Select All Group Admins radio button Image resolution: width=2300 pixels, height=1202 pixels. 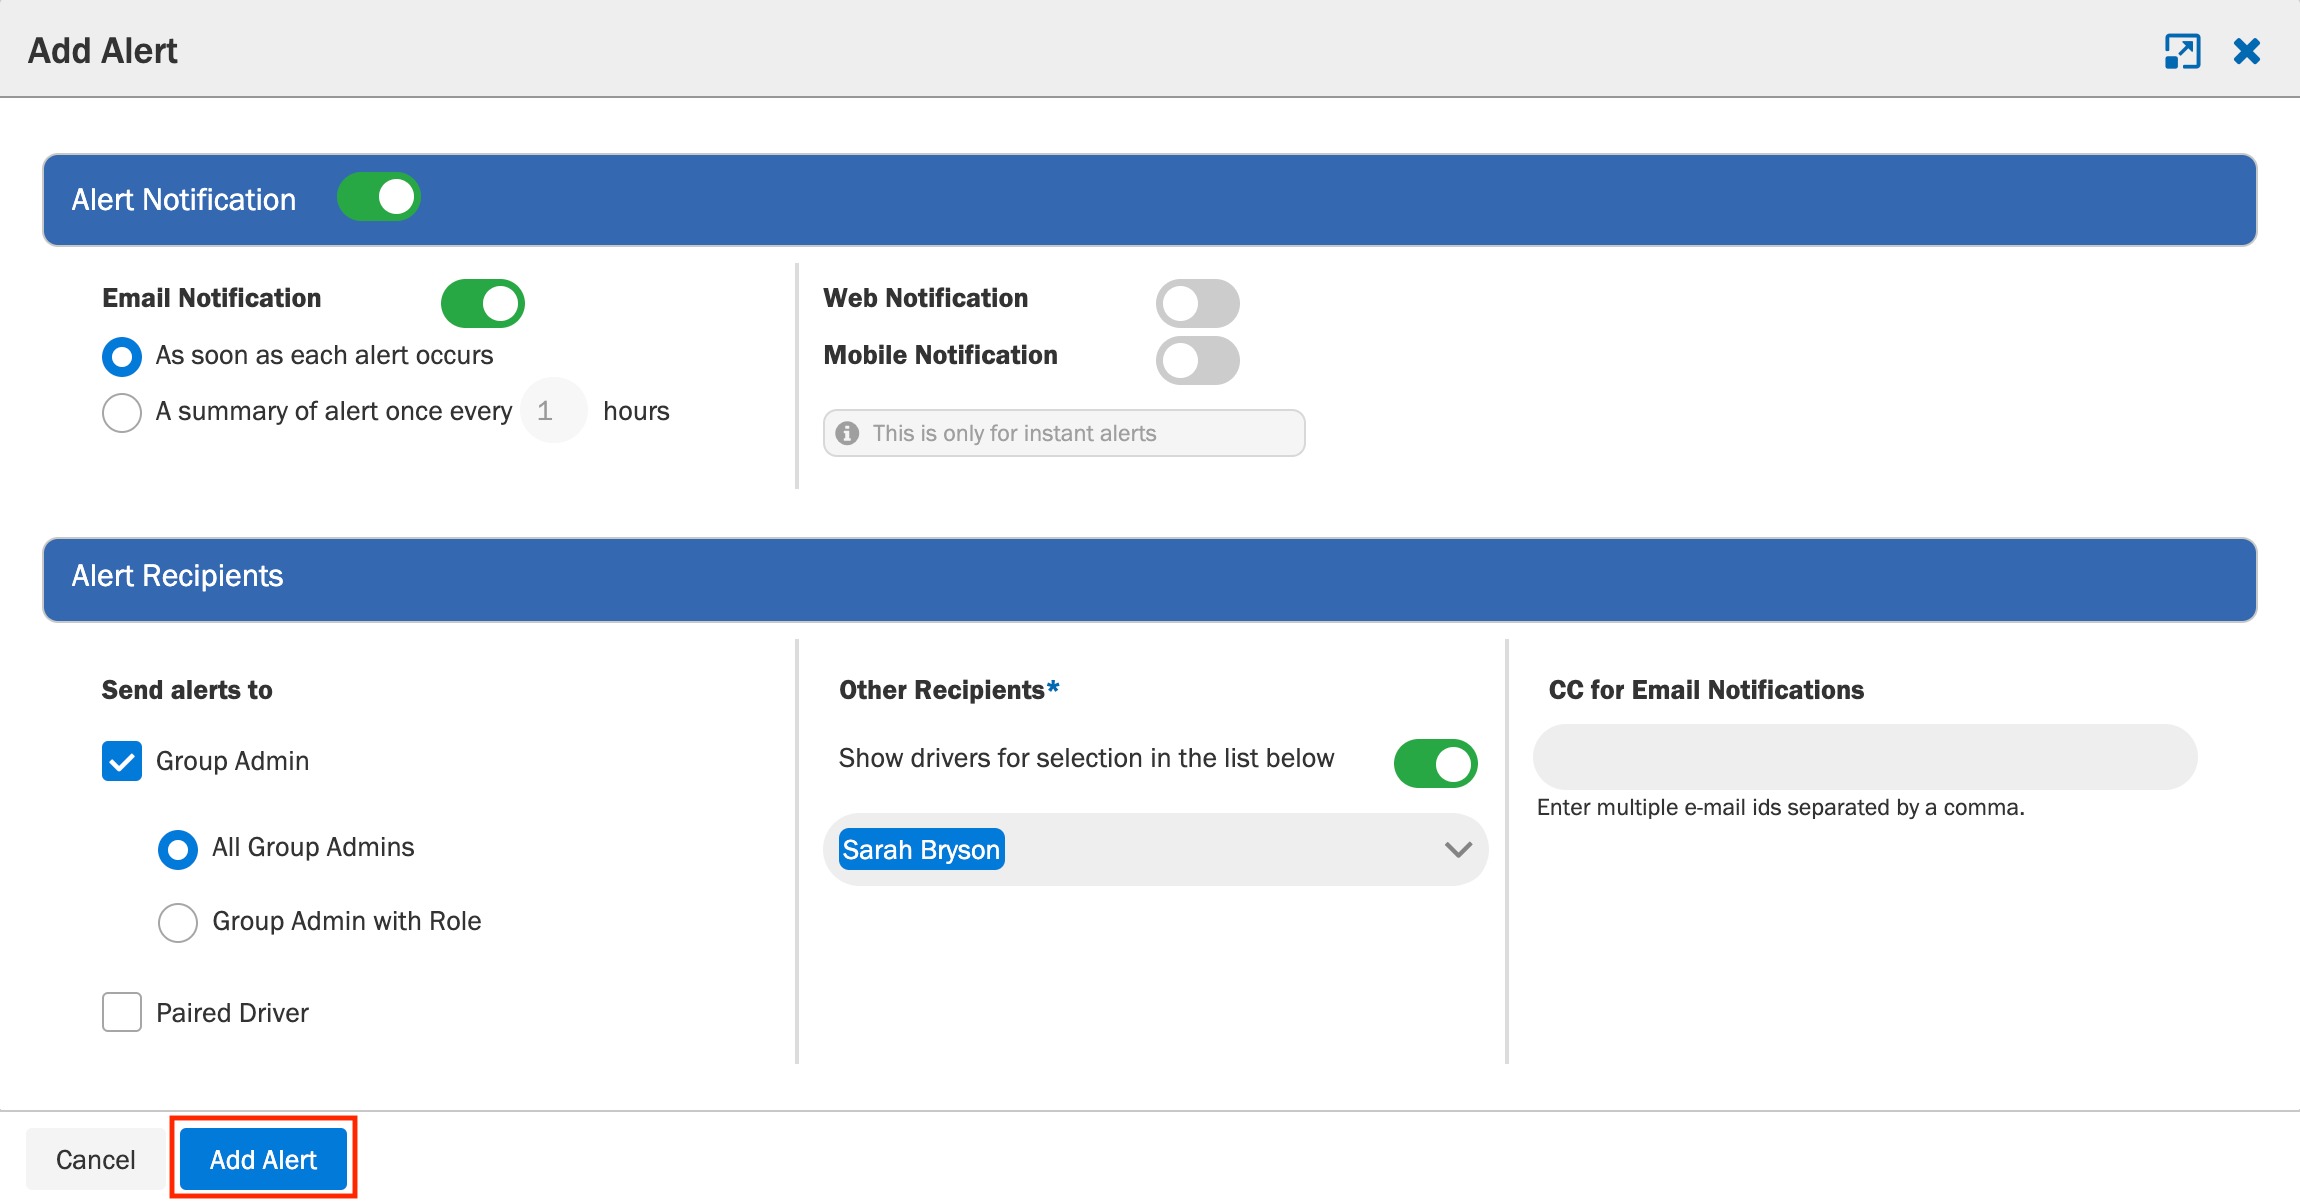pos(178,849)
